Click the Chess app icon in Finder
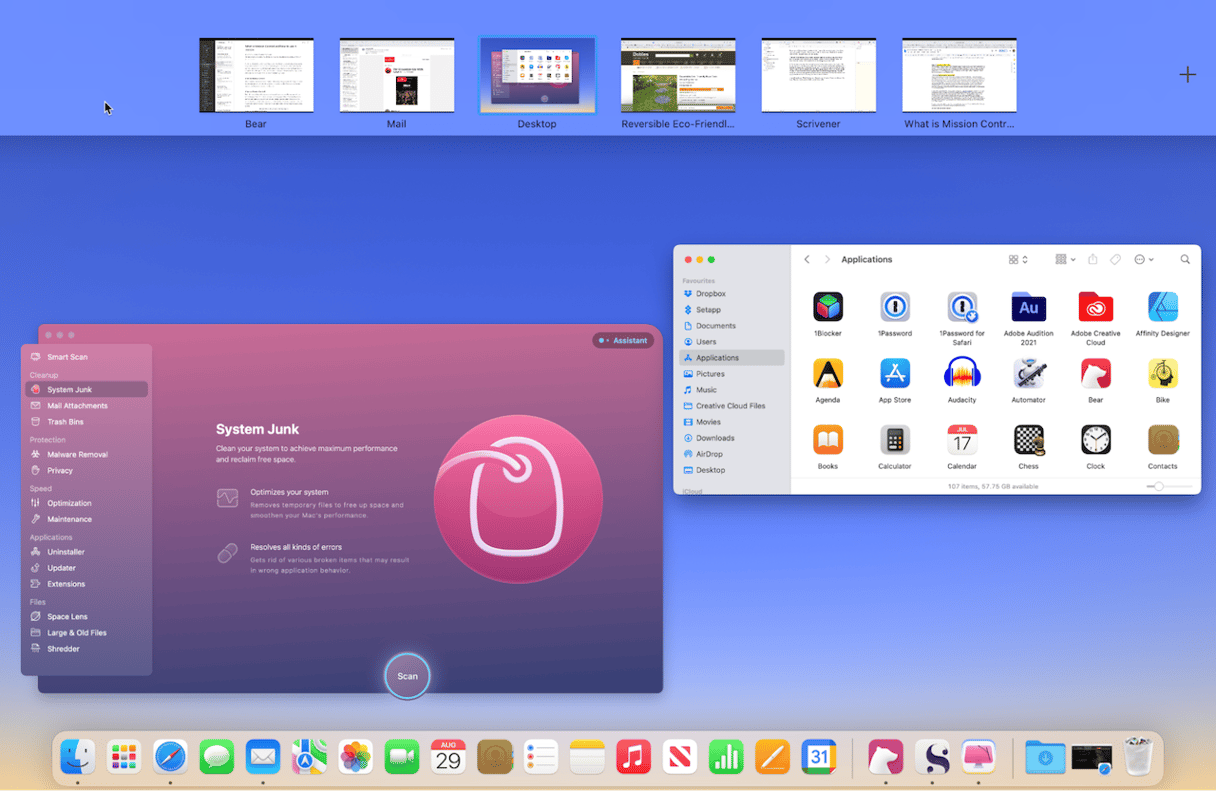 [x=1028, y=440]
